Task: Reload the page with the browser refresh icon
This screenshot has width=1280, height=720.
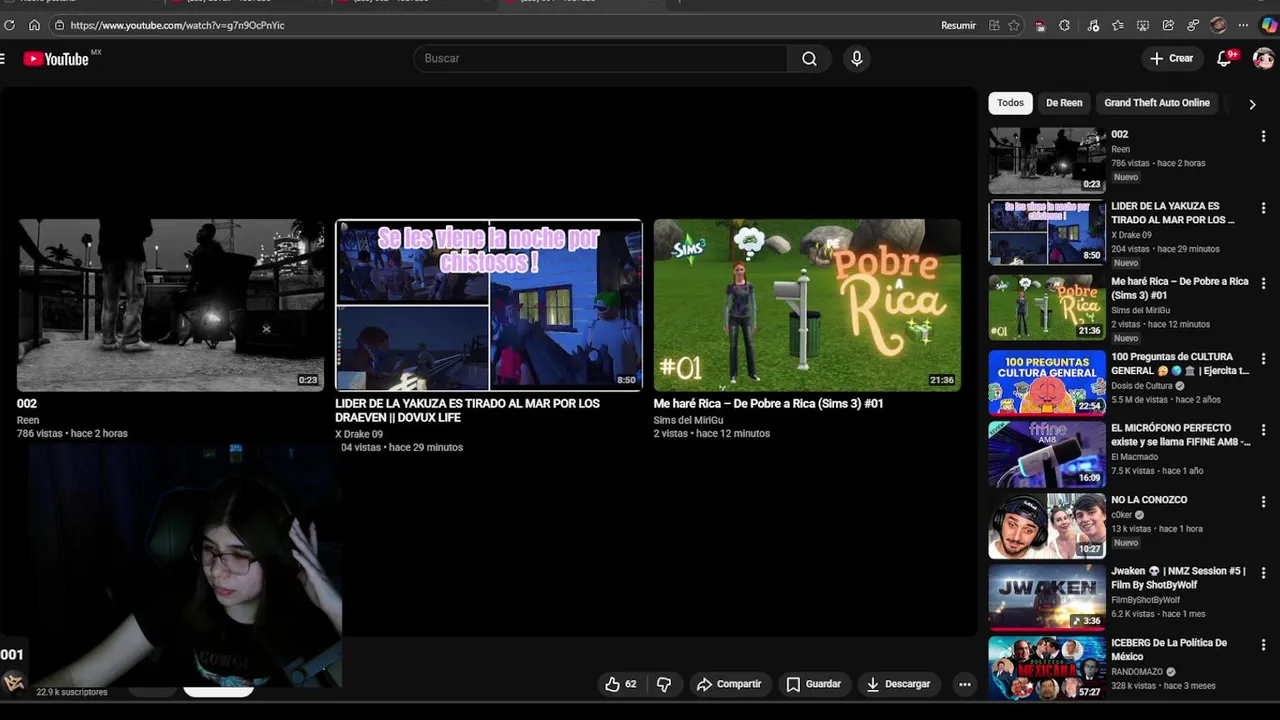Action: click(x=10, y=25)
